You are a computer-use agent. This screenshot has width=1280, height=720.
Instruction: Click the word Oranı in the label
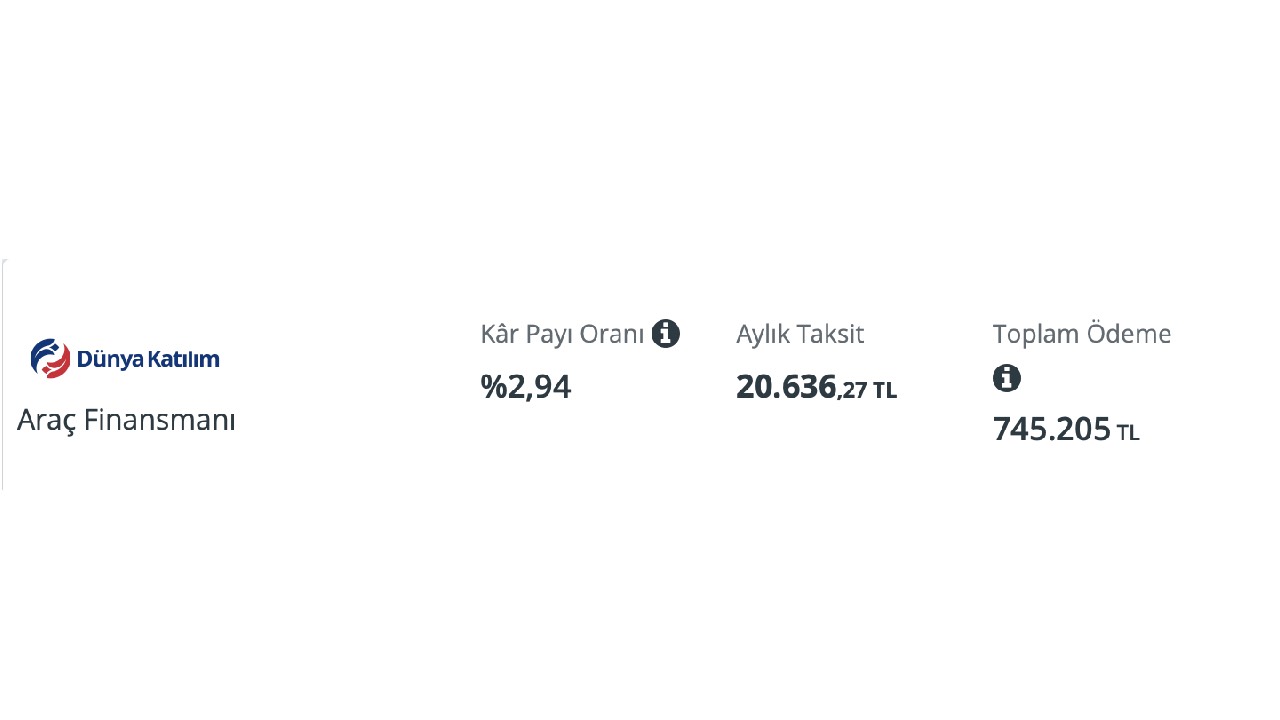pos(613,334)
